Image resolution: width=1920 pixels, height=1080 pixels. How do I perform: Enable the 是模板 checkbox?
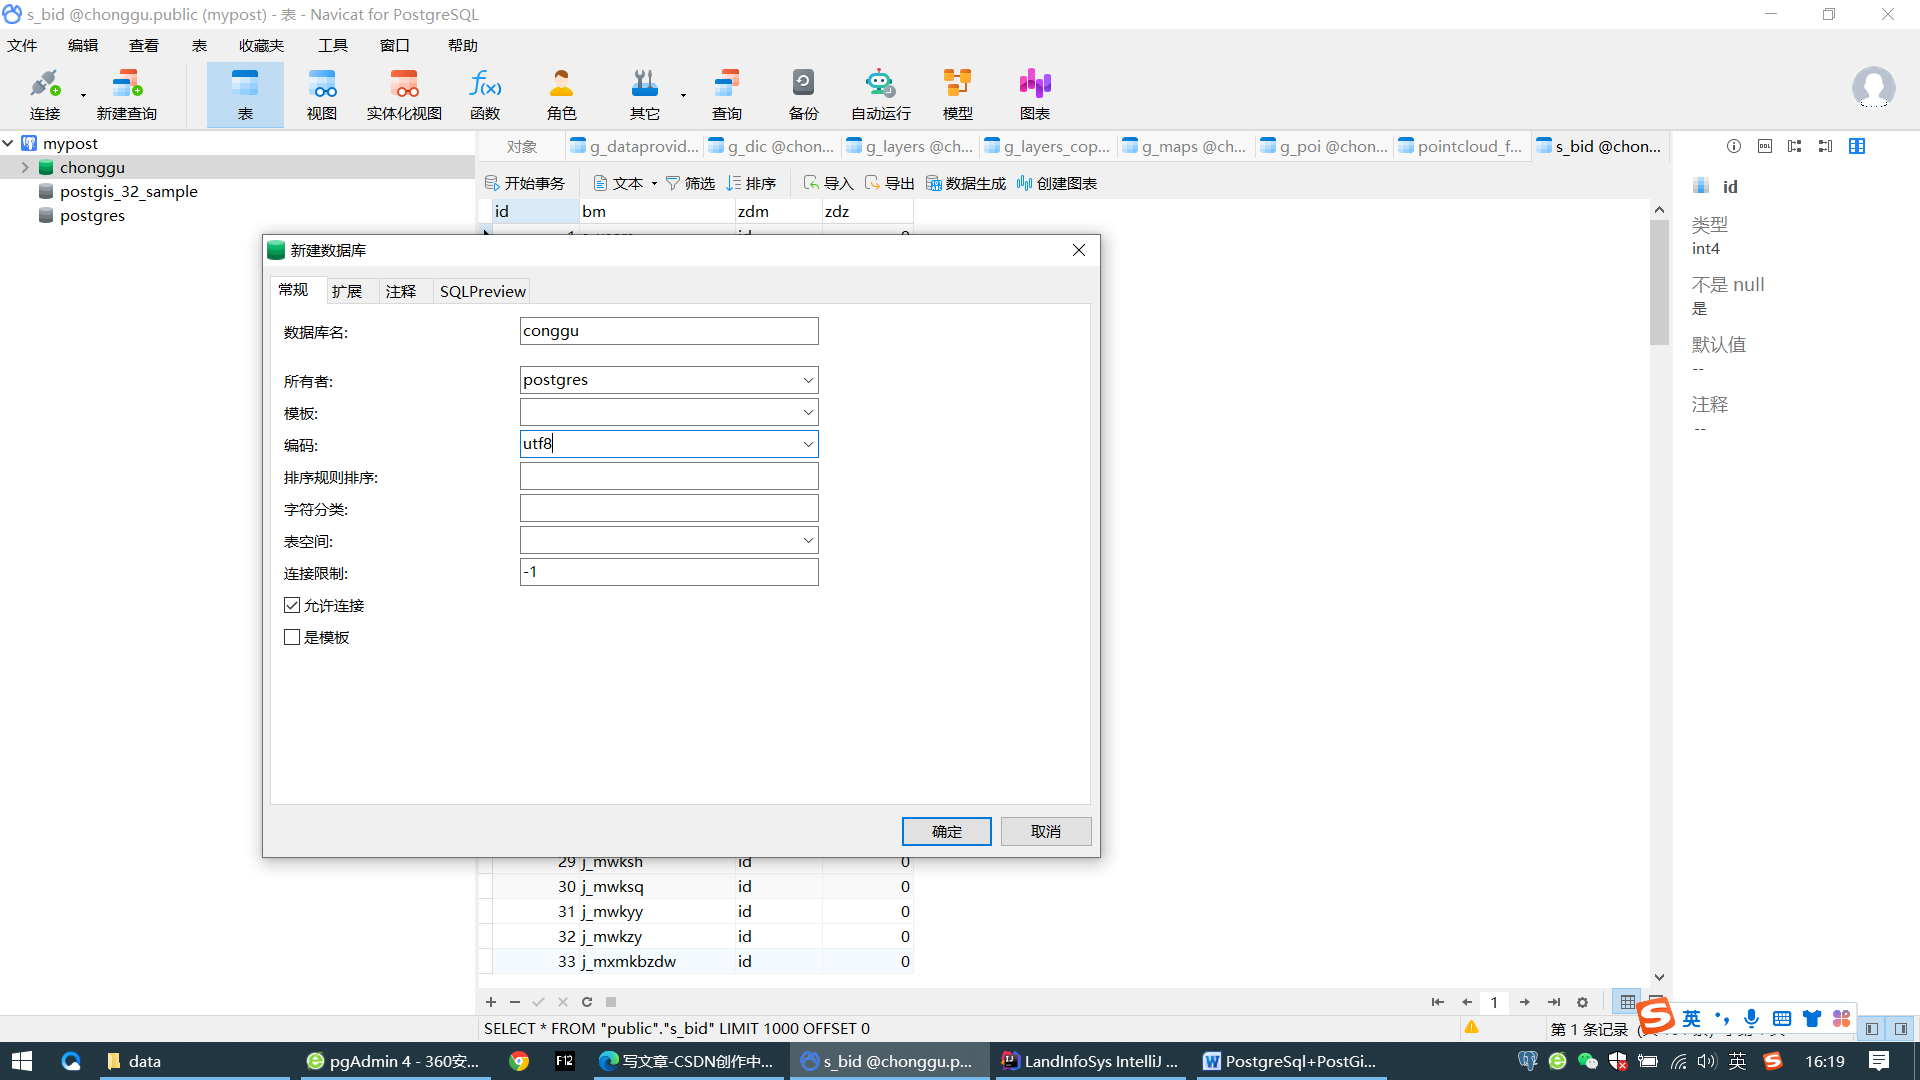[x=292, y=637]
